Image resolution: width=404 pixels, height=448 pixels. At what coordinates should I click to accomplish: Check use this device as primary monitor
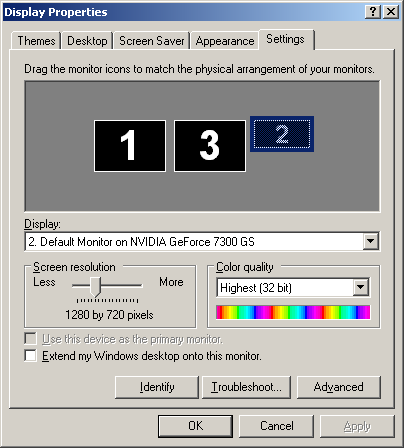click(x=30, y=339)
